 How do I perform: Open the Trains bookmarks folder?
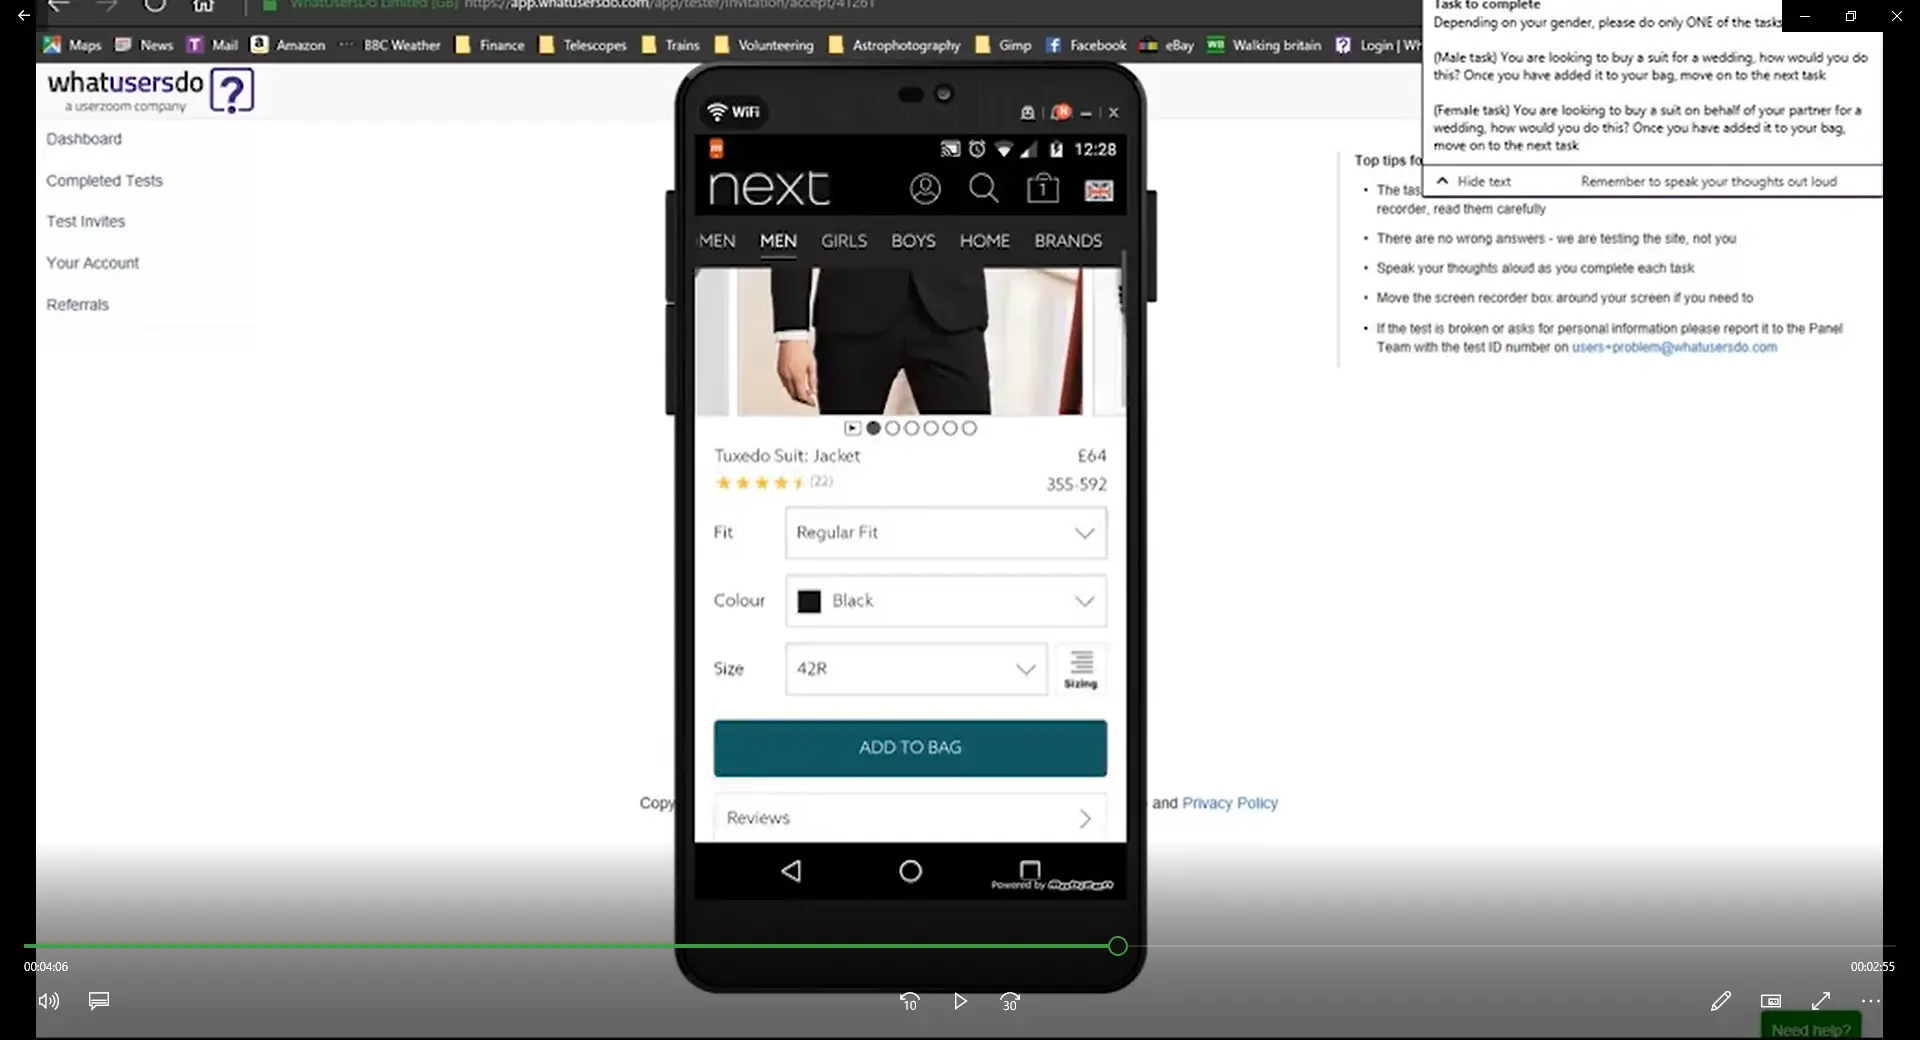[670, 45]
